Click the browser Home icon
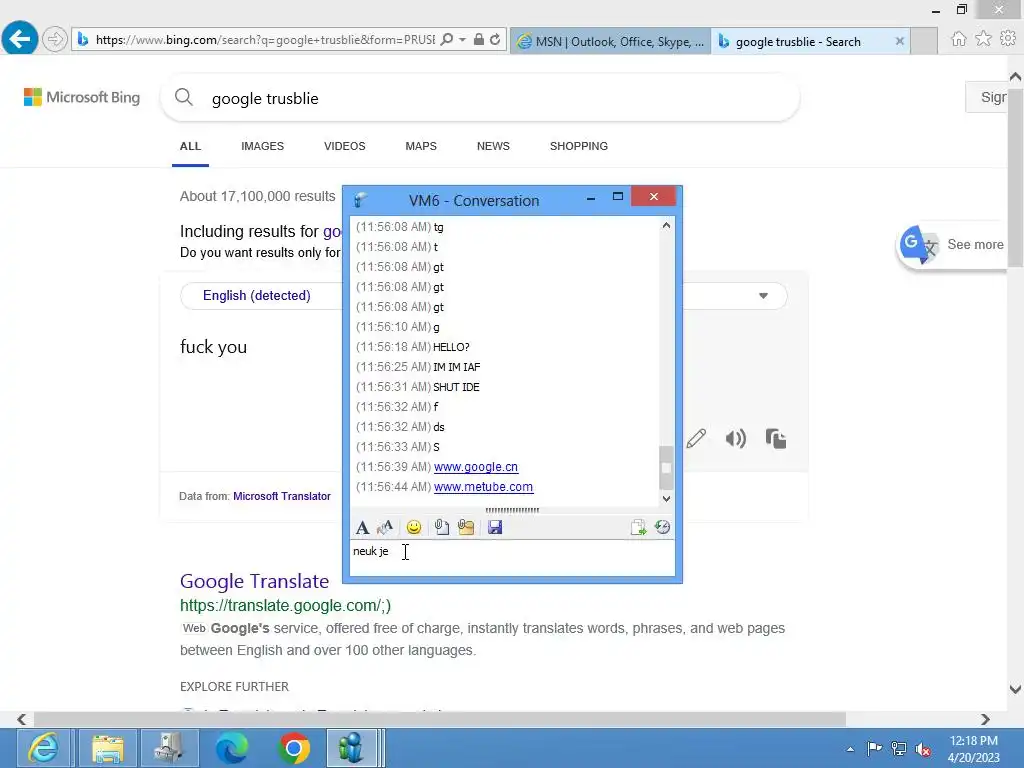 click(x=958, y=39)
